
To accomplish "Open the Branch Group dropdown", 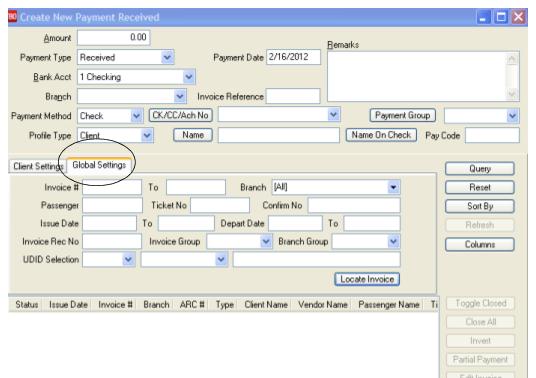I will [x=393, y=242].
